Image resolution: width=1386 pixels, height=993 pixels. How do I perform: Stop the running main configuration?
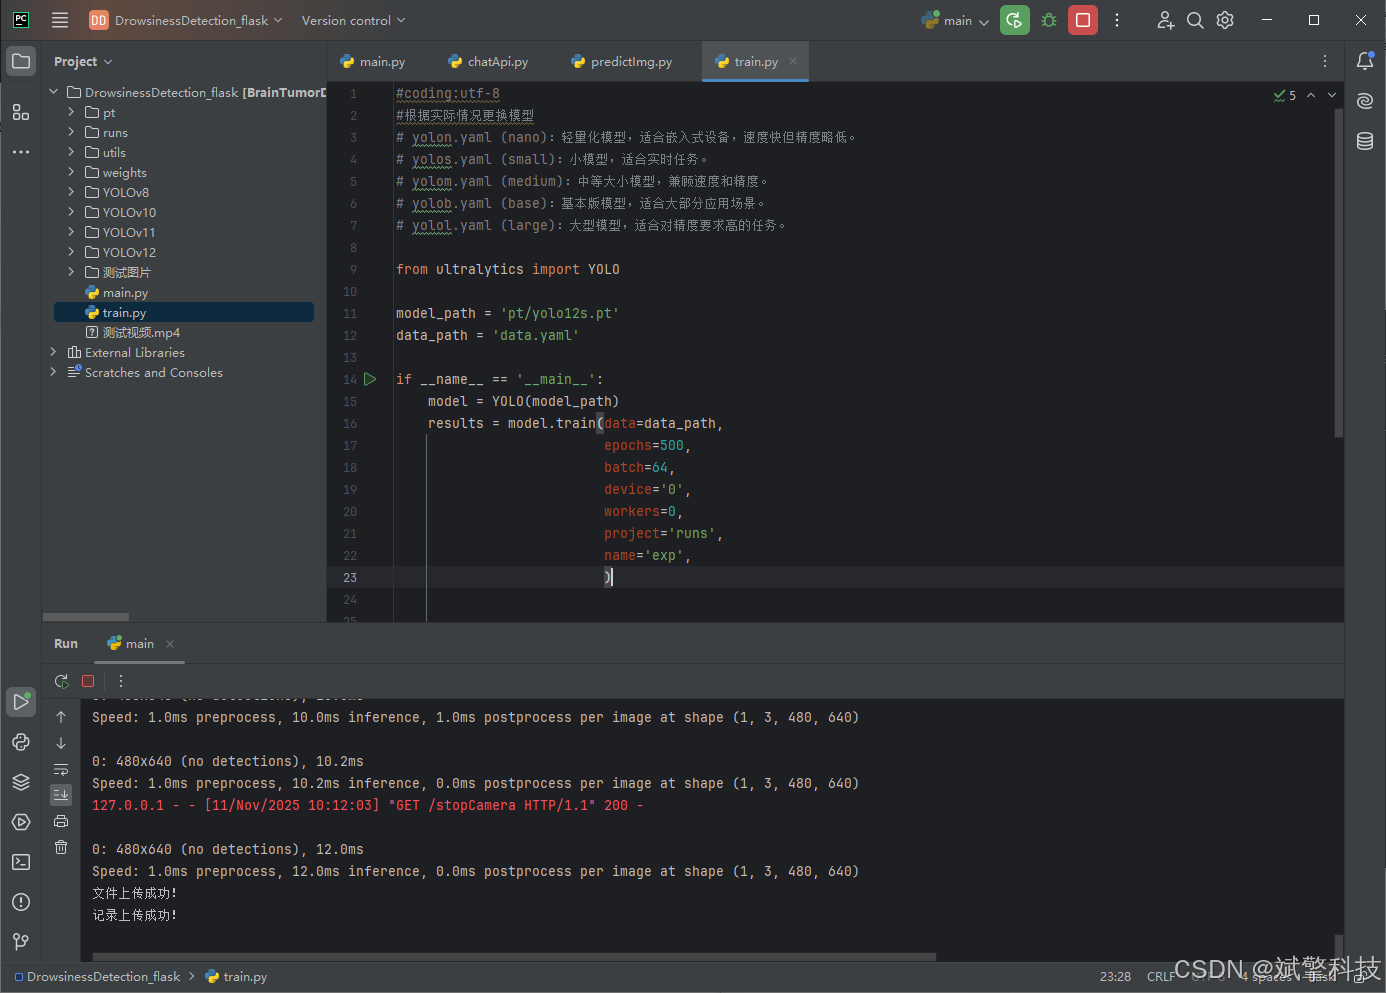(1083, 20)
